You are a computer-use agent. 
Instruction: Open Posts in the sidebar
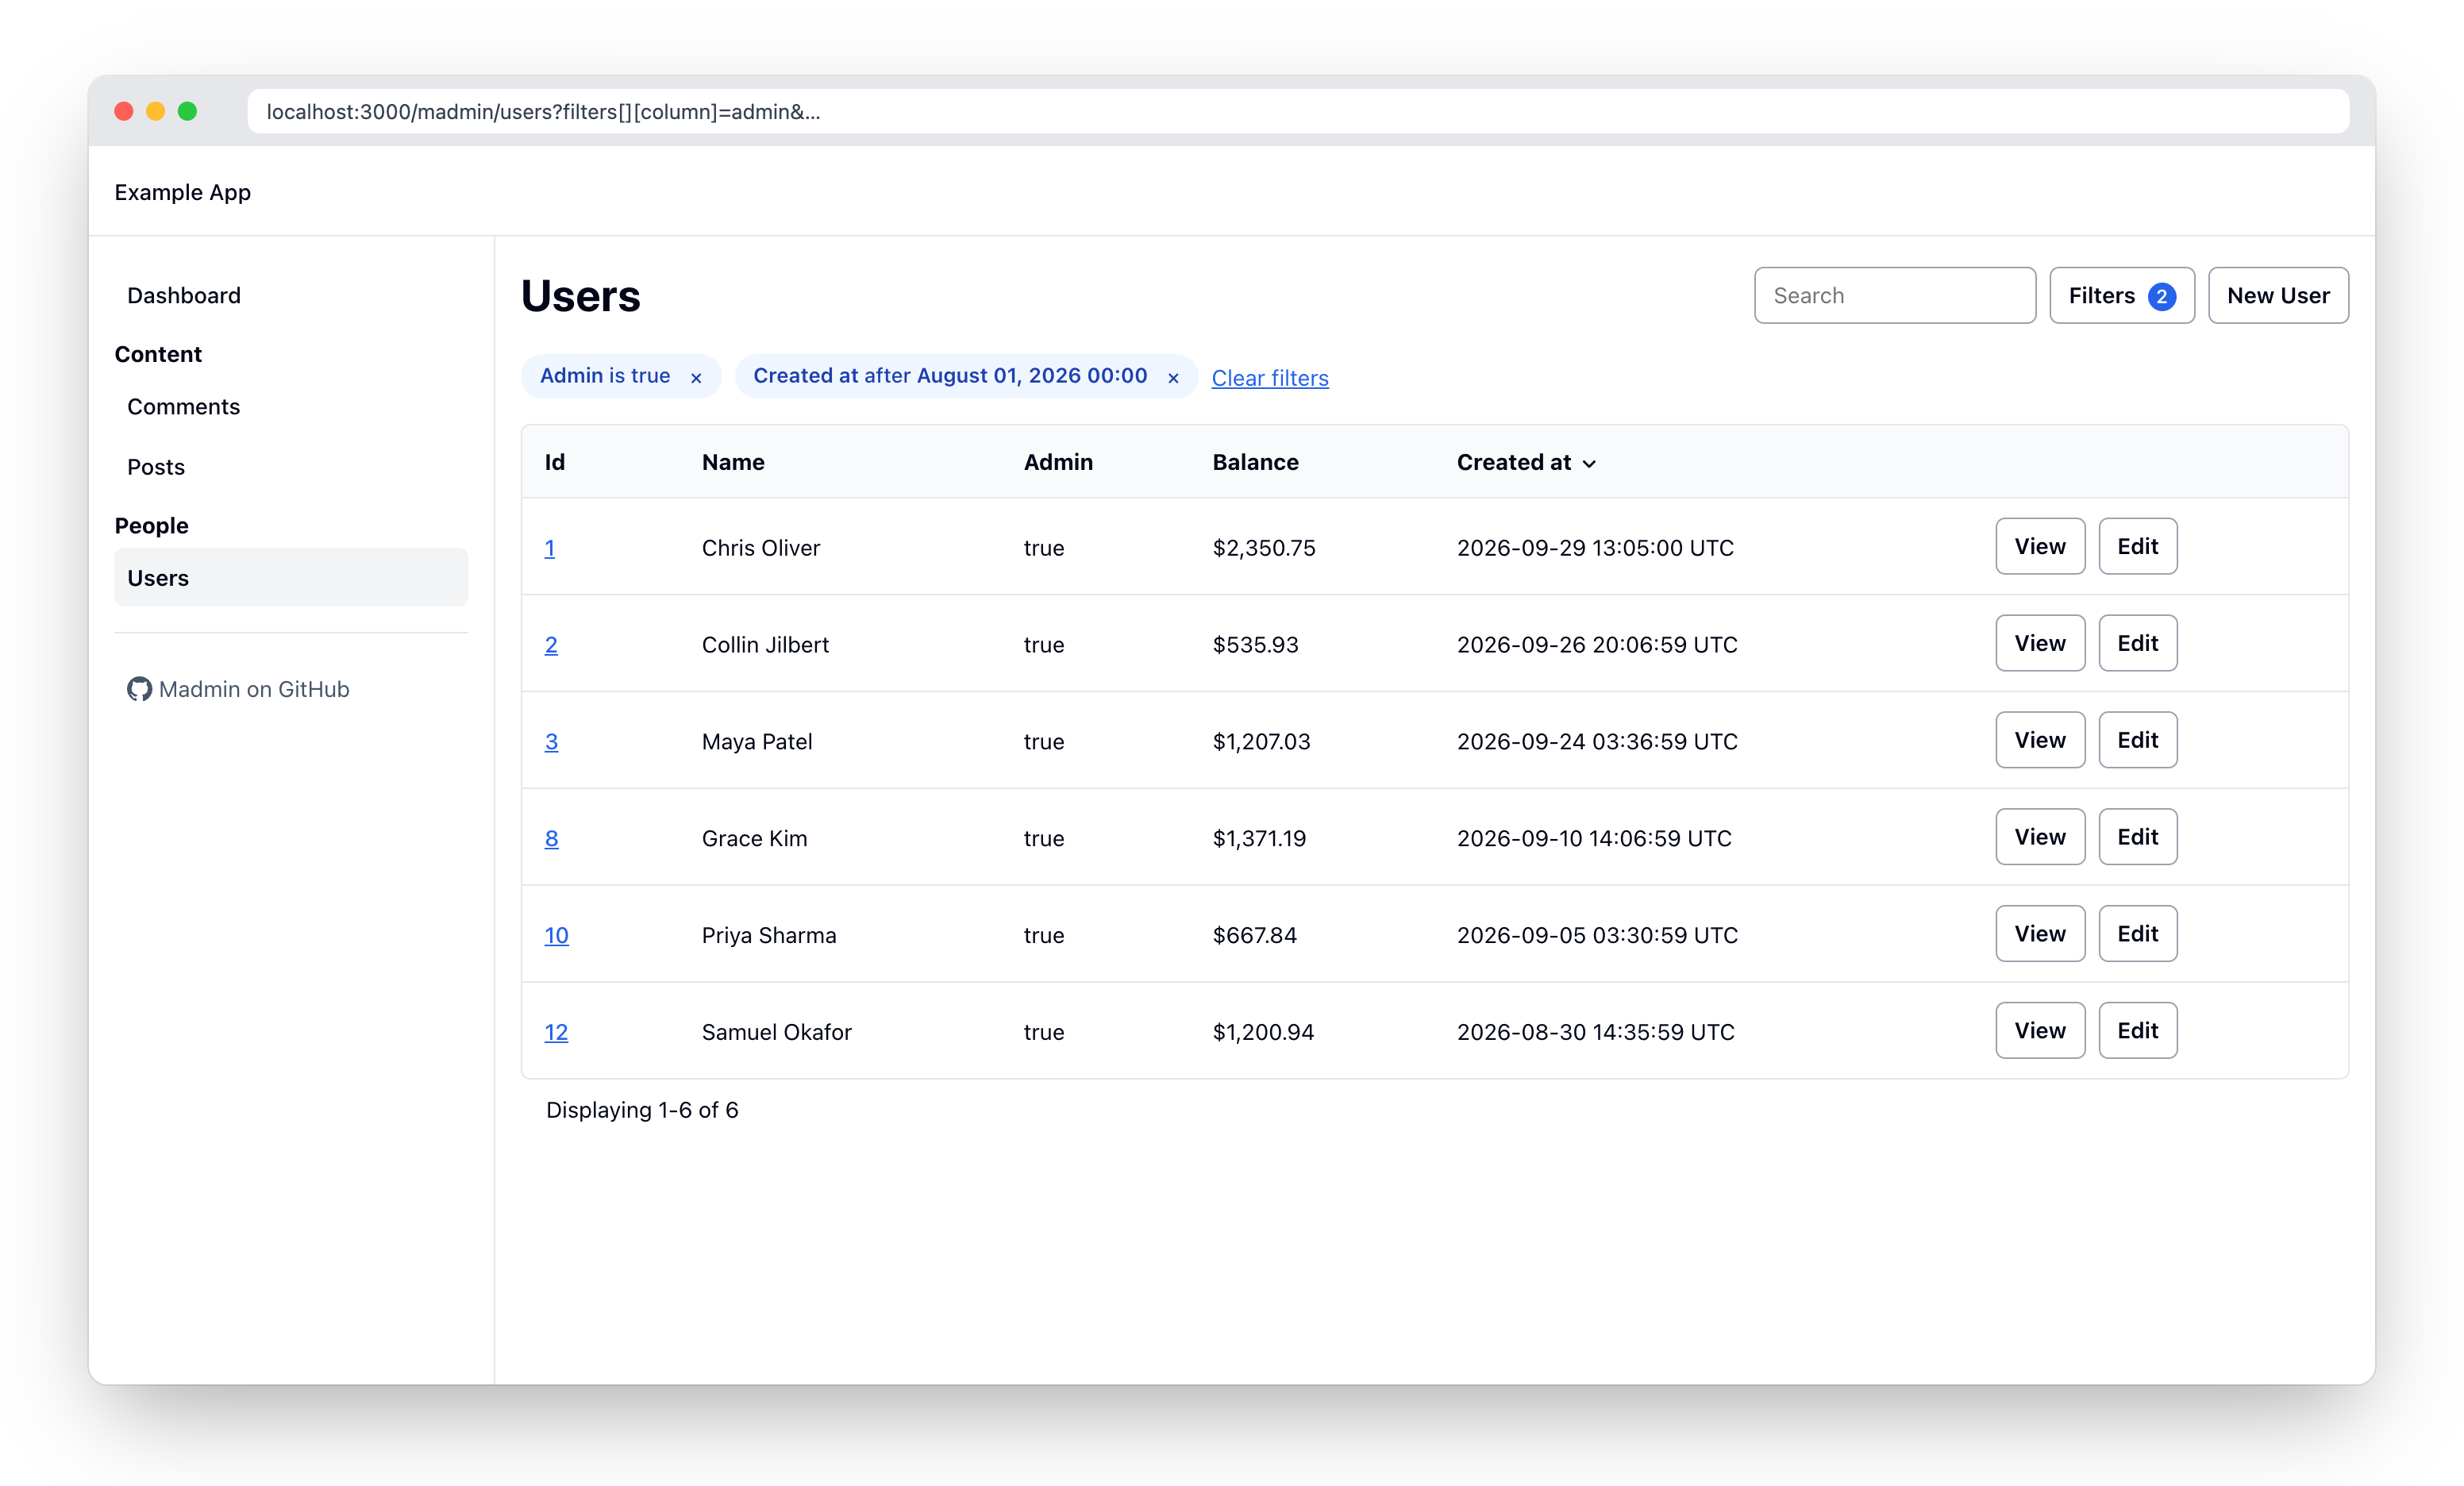(156, 467)
